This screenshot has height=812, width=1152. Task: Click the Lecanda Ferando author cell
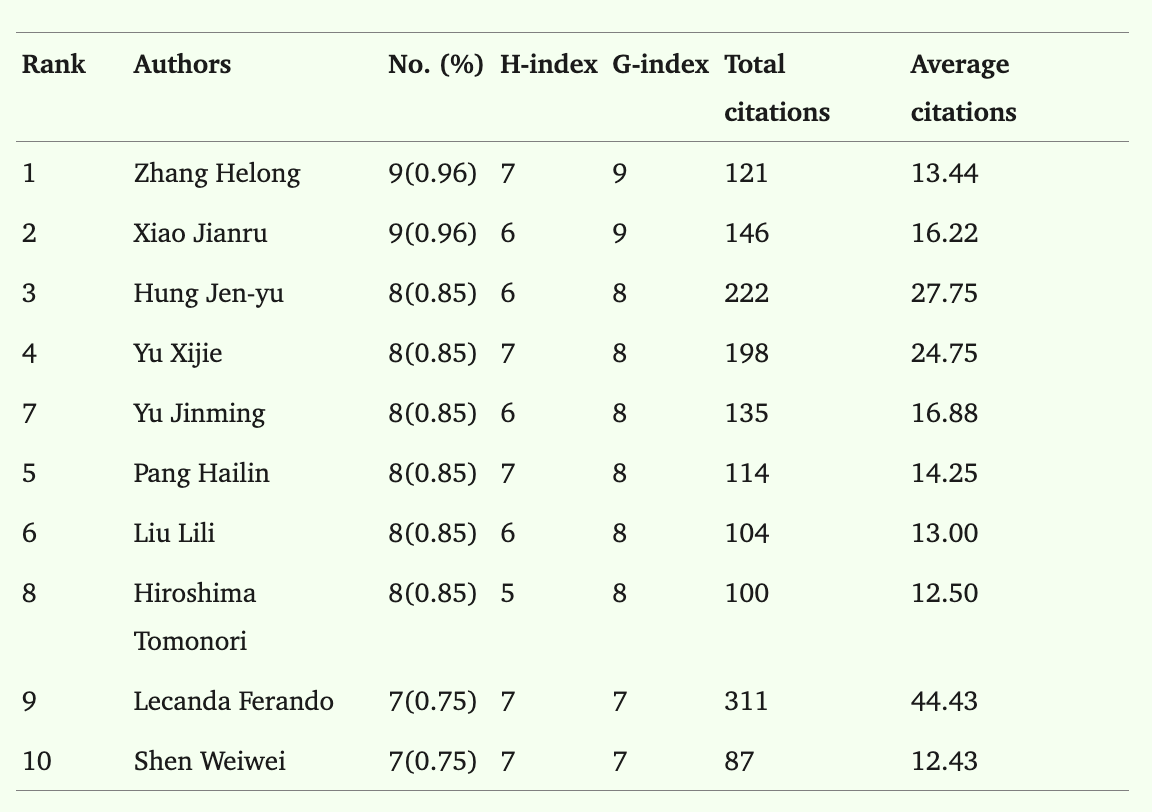[x=234, y=701]
